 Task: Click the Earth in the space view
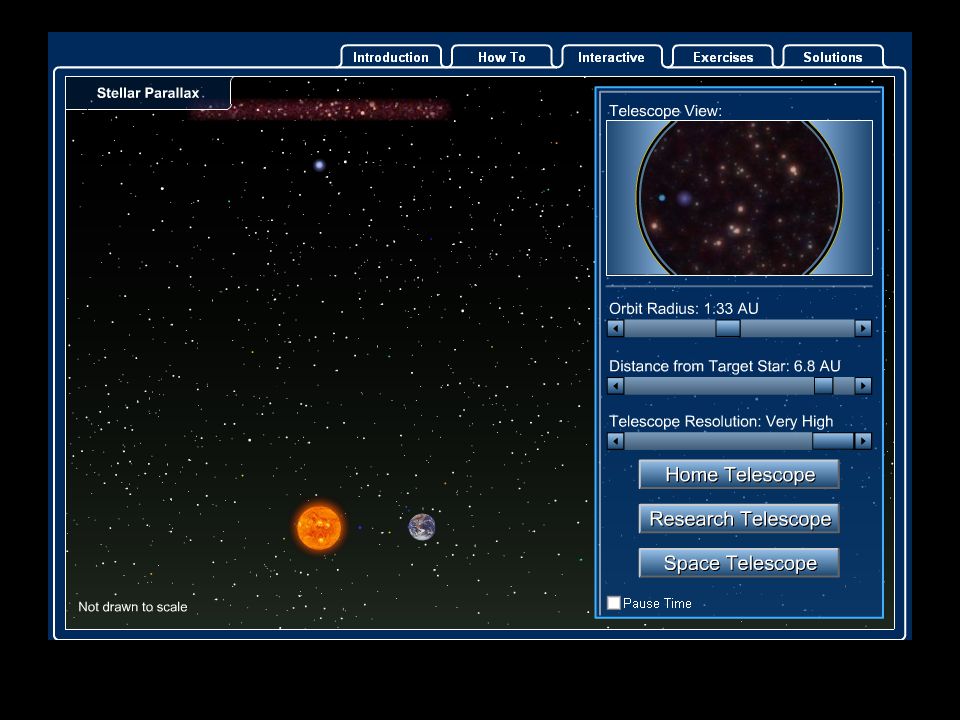click(422, 527)
